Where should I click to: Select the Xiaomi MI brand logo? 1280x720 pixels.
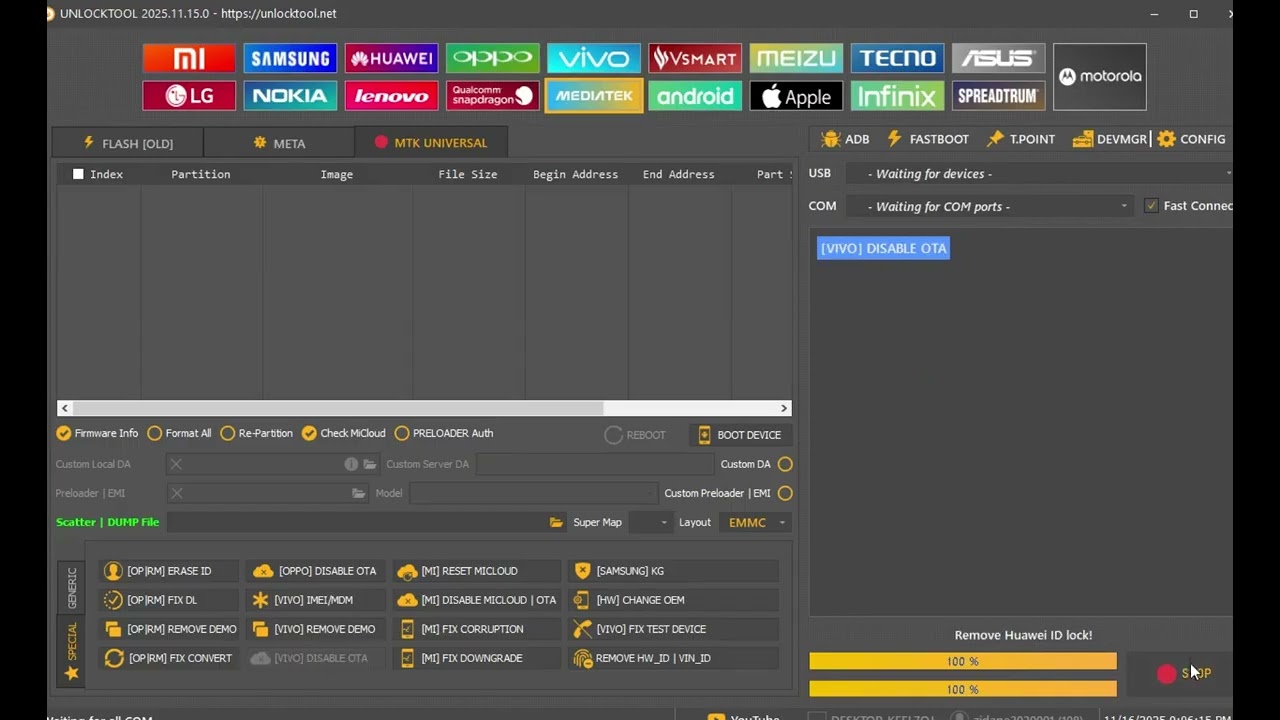click(x=189, y=58)
